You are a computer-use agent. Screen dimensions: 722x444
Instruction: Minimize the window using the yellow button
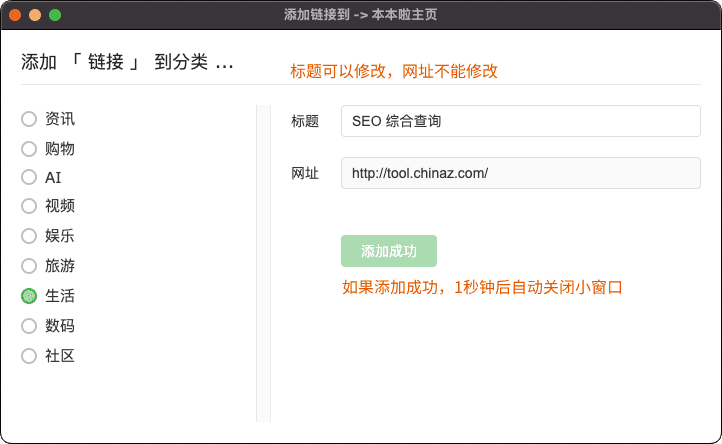(x=35, y=15)
